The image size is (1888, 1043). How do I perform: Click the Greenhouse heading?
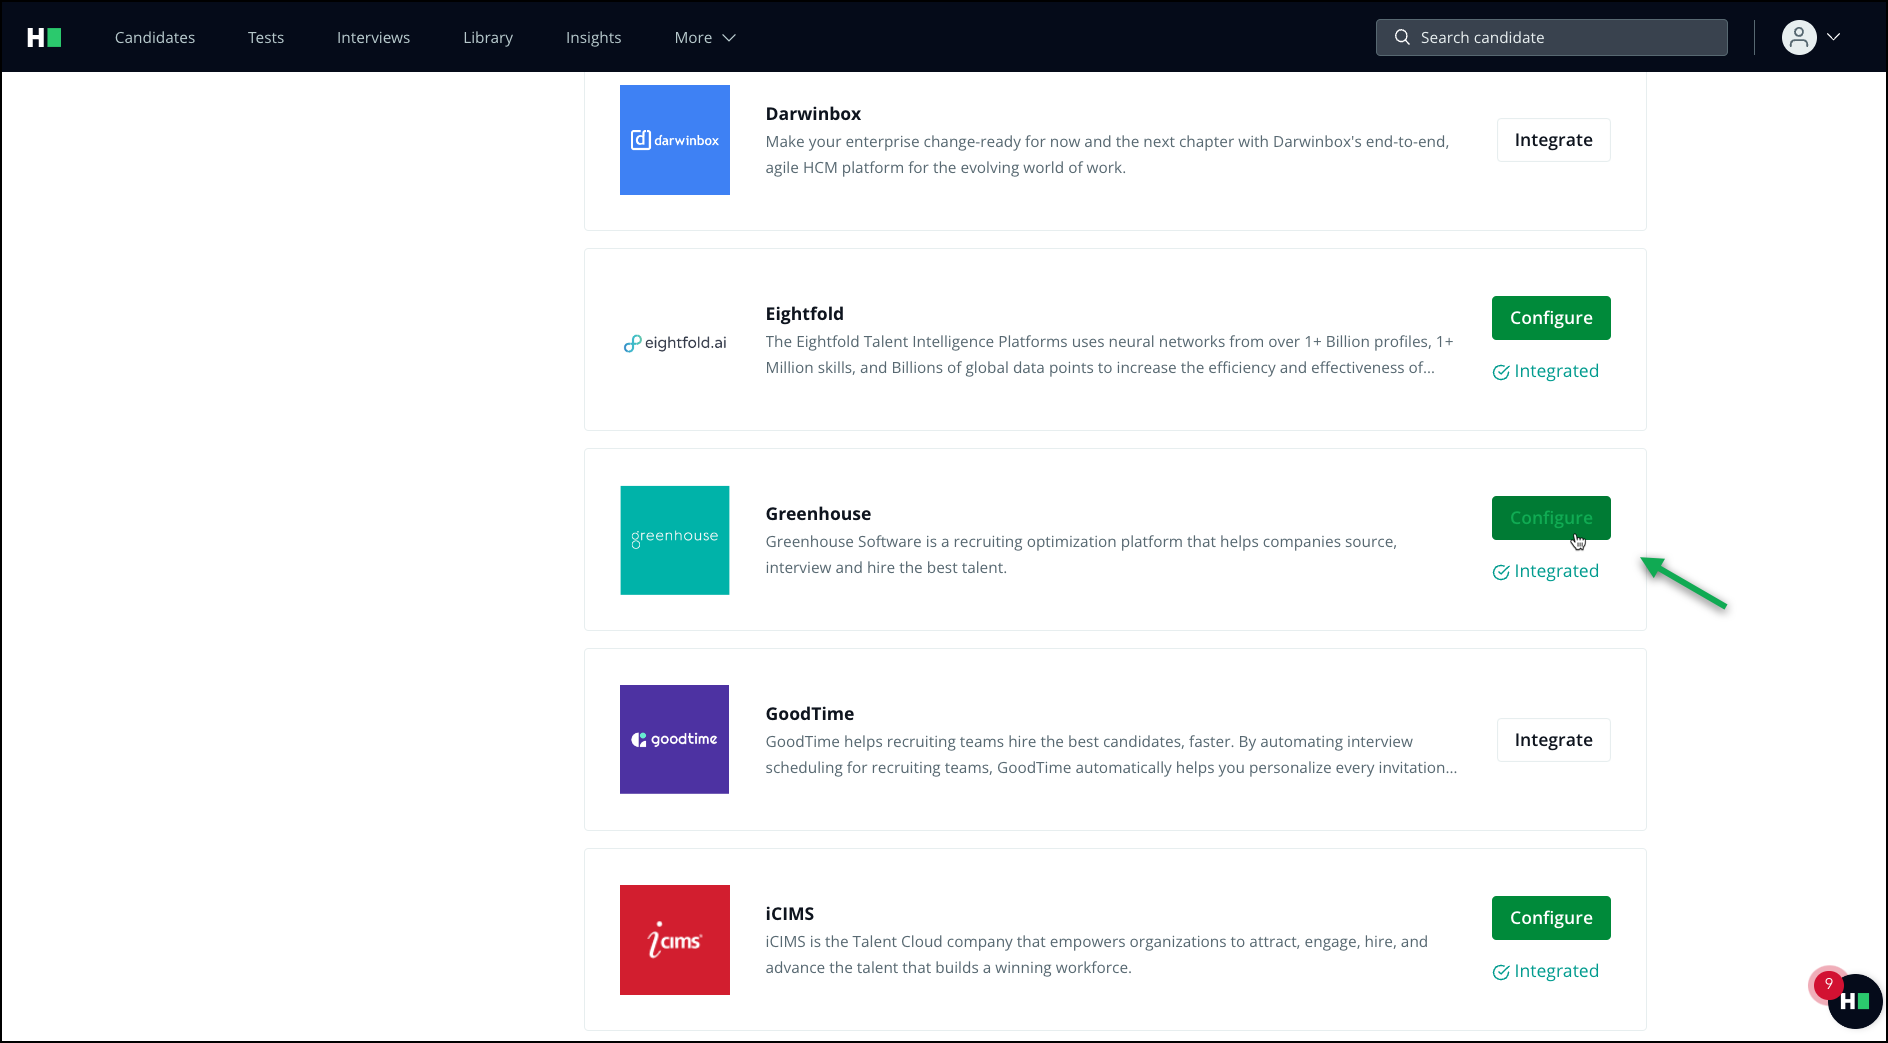click(x=818, y=514)
